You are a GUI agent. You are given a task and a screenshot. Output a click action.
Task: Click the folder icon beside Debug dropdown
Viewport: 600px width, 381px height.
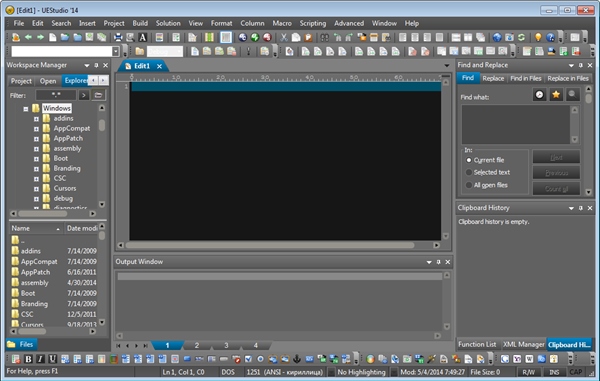[140, 51]
